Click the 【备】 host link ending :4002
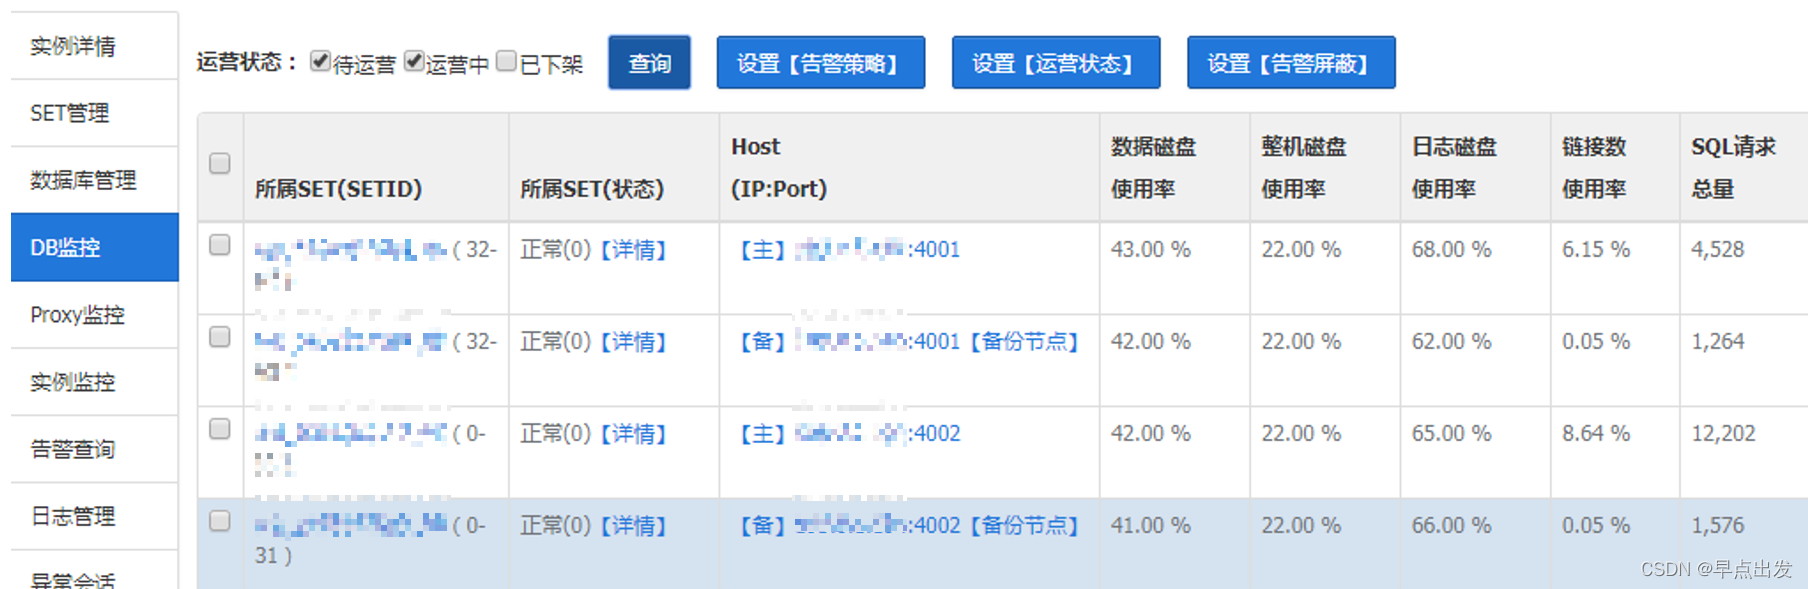1808x589 pixels. pos(848,526)
